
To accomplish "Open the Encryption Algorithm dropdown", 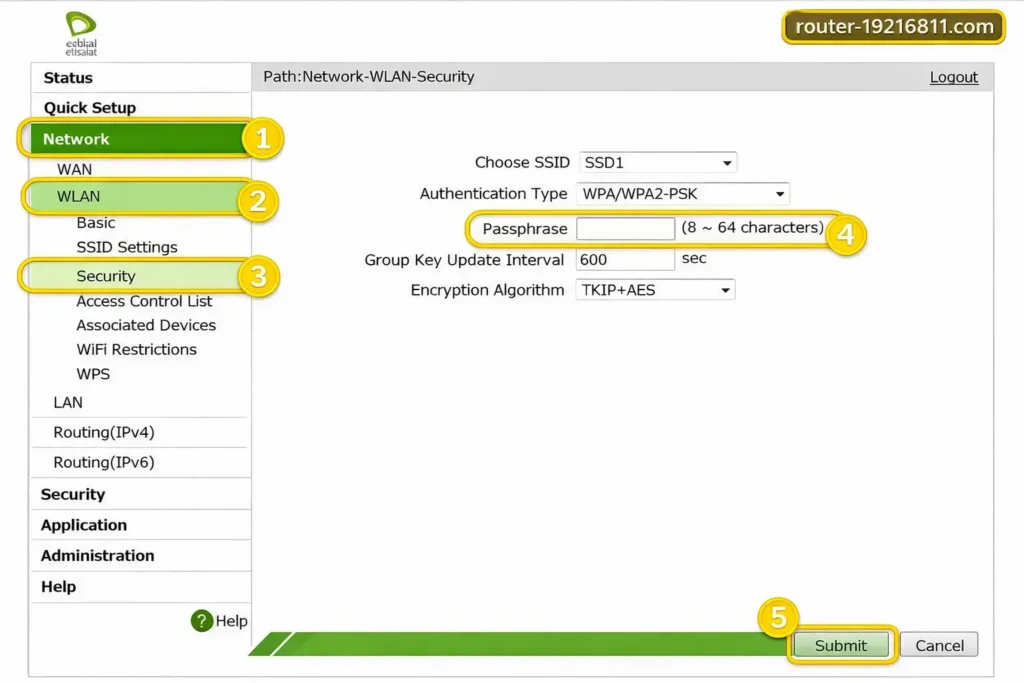I will pyautogui.click(x=655, y=290).
